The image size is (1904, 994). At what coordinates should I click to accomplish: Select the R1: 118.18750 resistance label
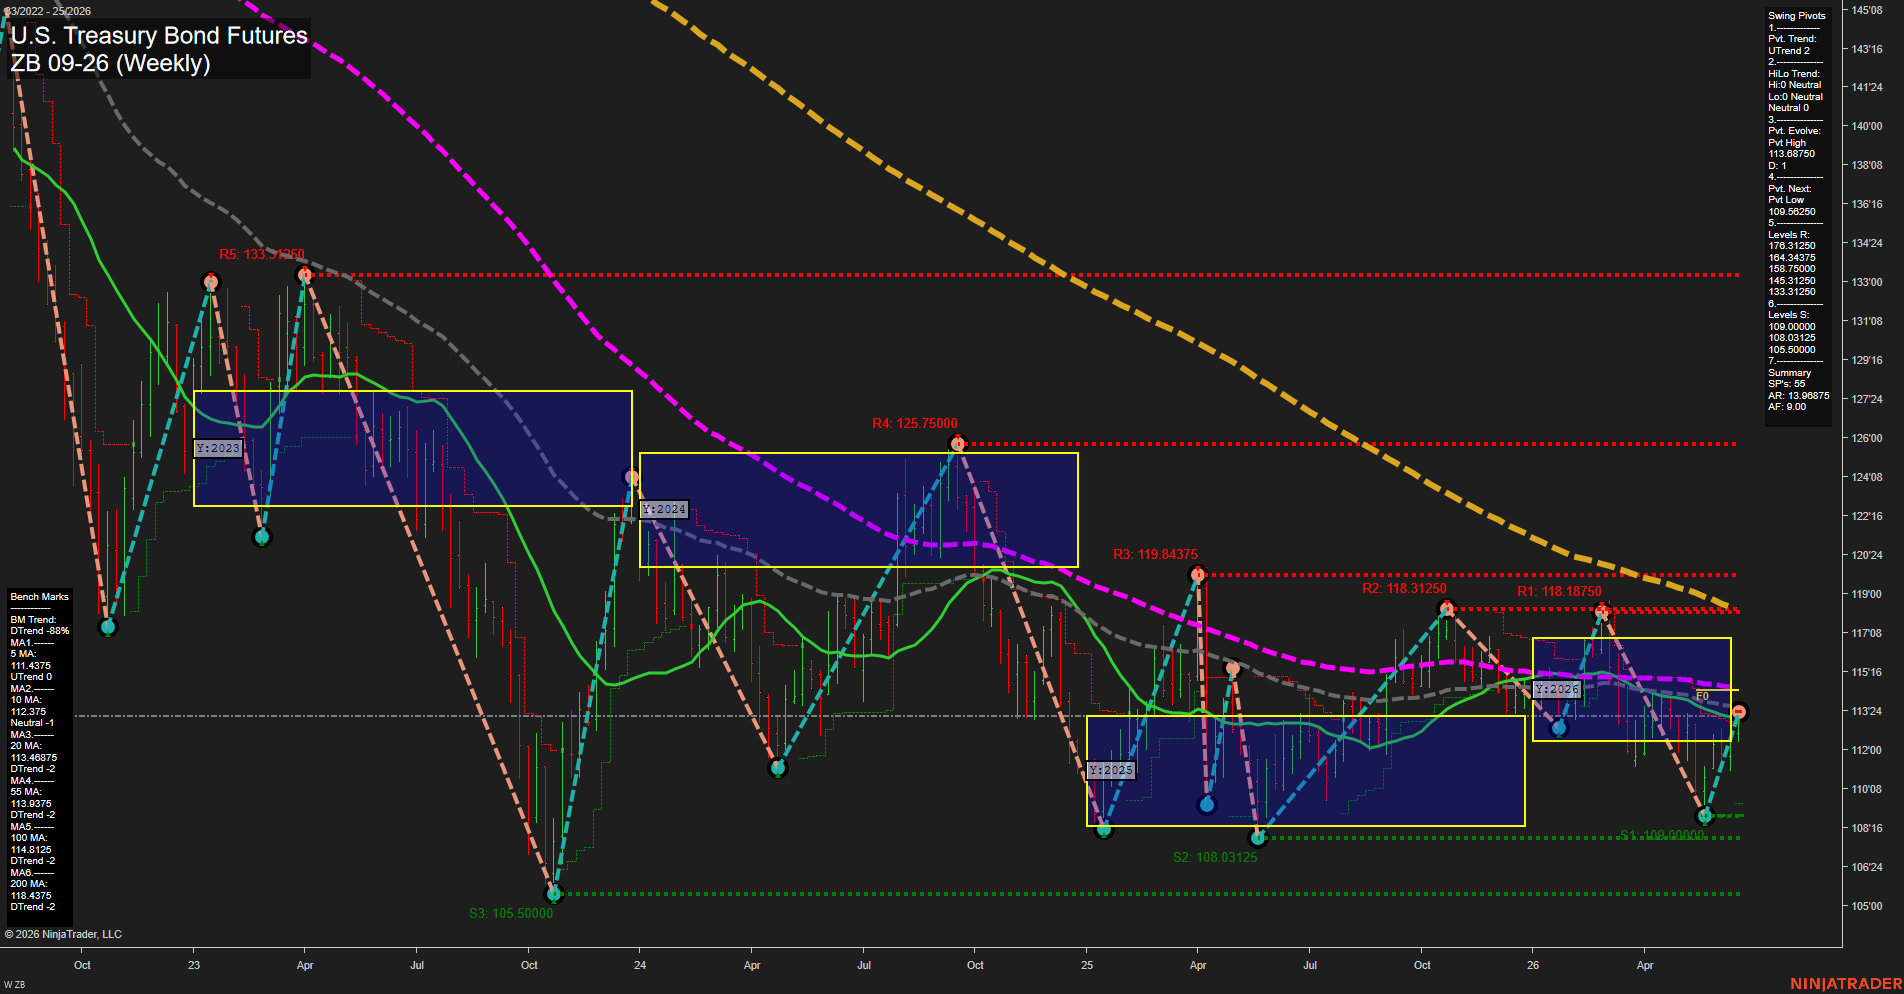tap(1559, 591)
